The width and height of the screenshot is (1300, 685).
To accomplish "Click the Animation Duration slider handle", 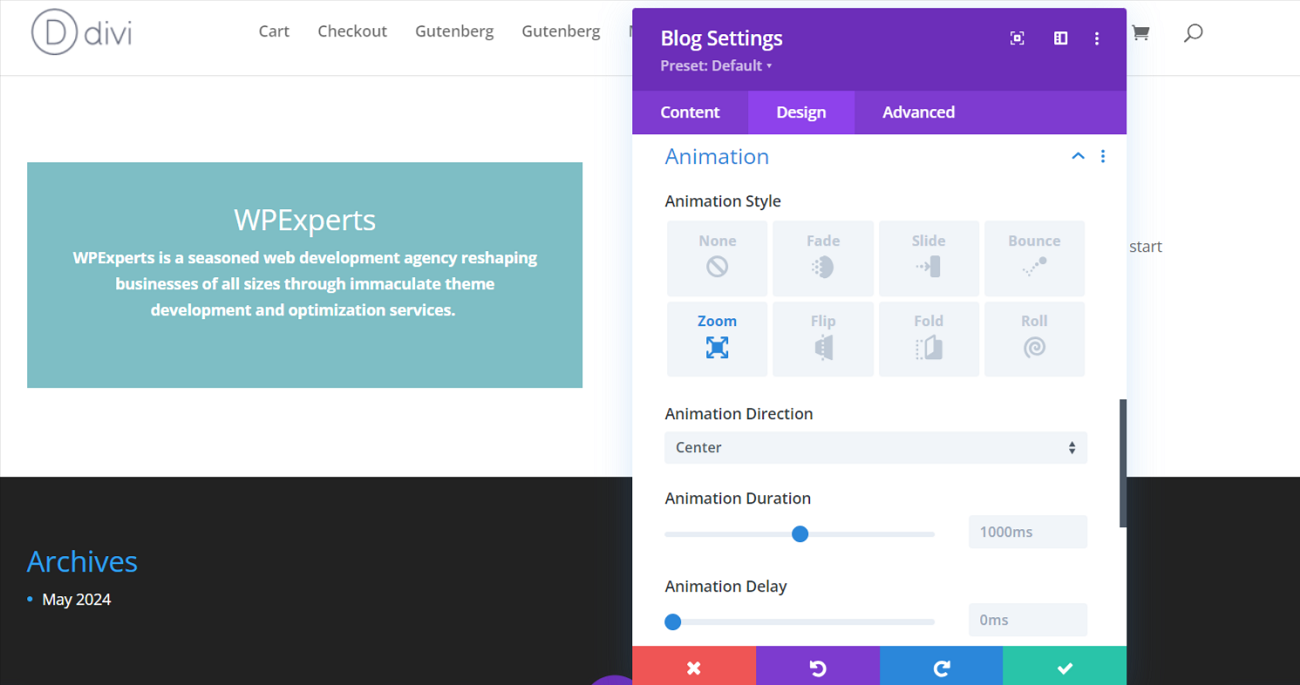I will (800, 534).
